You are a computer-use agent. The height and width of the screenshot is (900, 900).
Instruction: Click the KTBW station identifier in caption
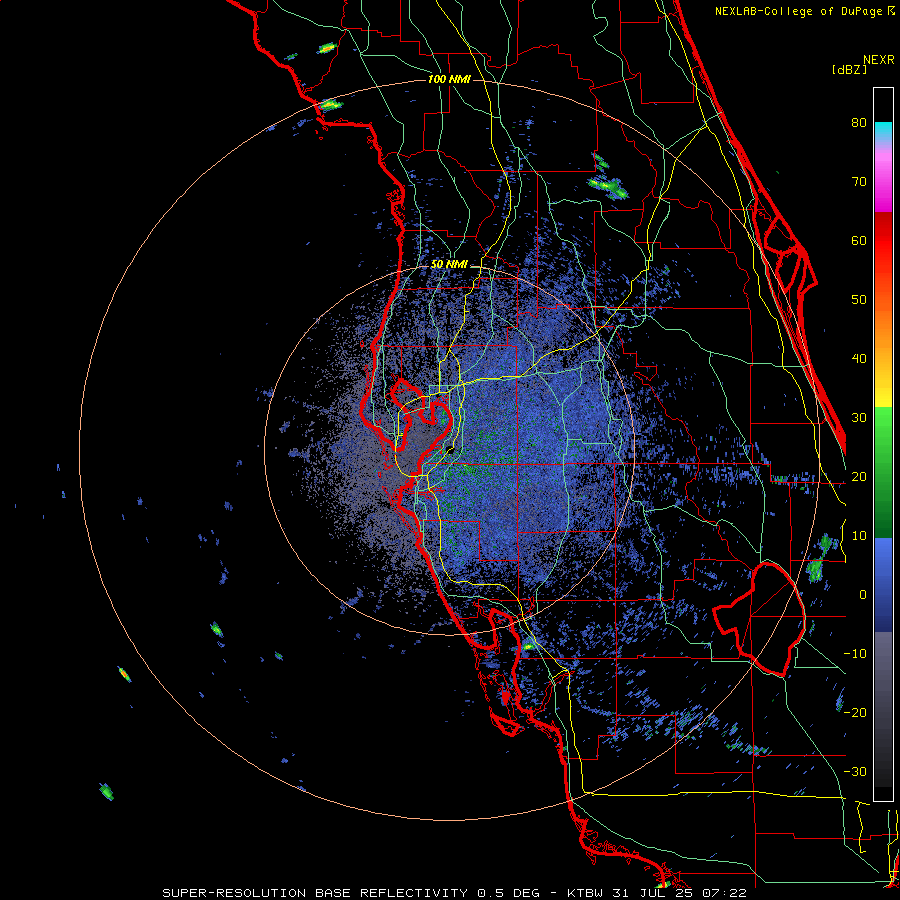click(x=584, y=893)
